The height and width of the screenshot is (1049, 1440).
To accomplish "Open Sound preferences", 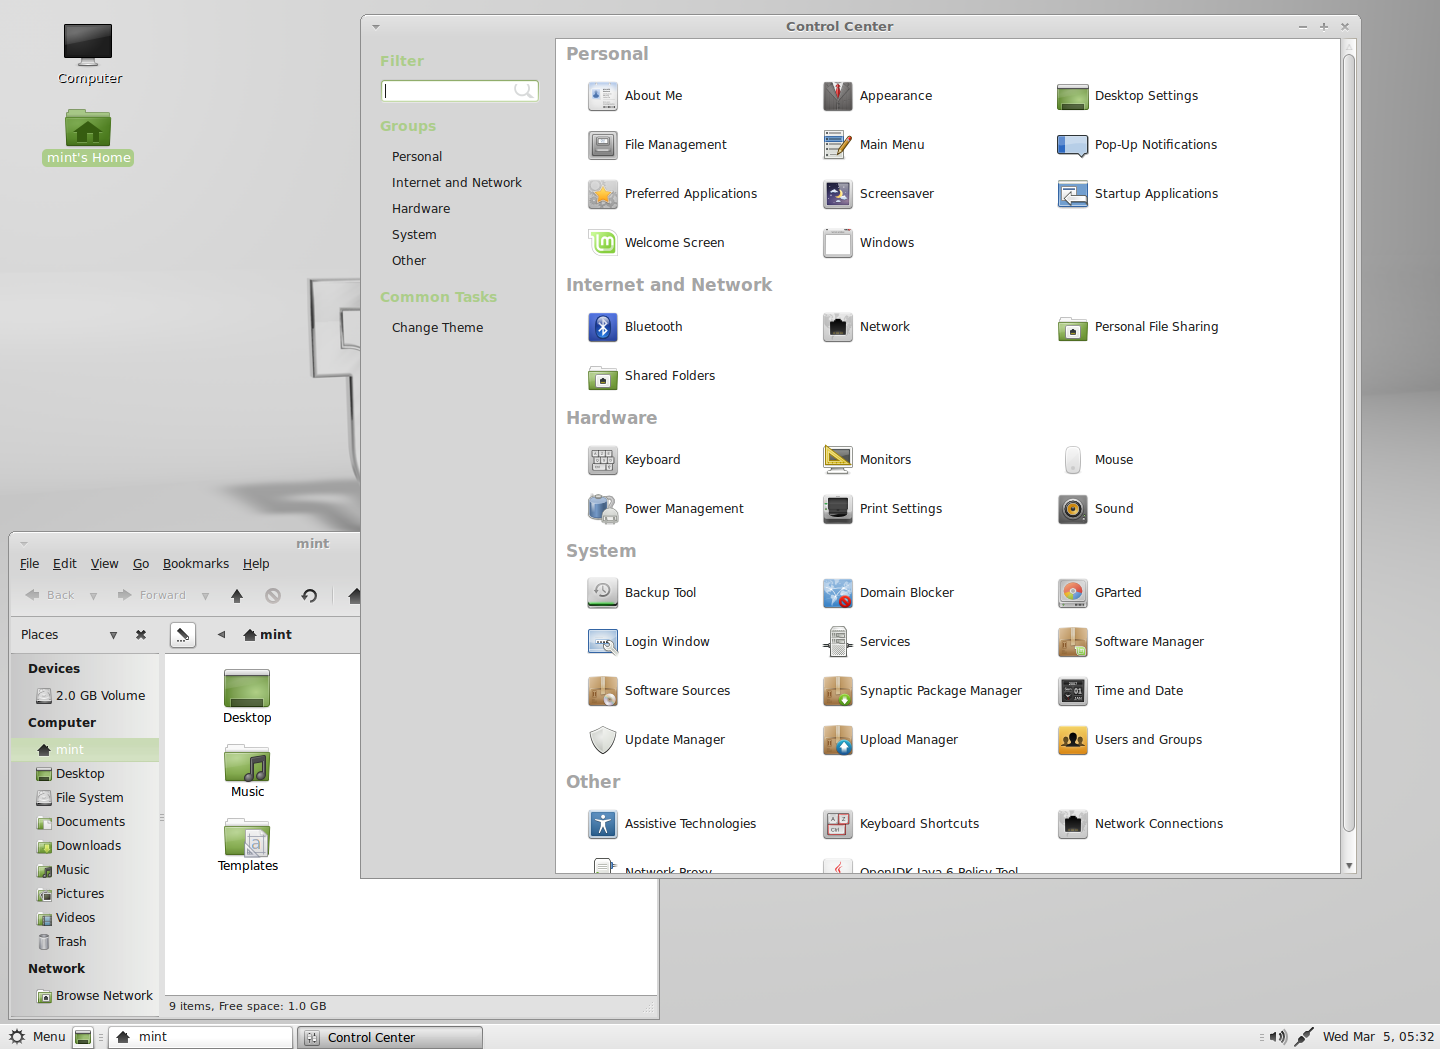I will (x=1096, y=509).
